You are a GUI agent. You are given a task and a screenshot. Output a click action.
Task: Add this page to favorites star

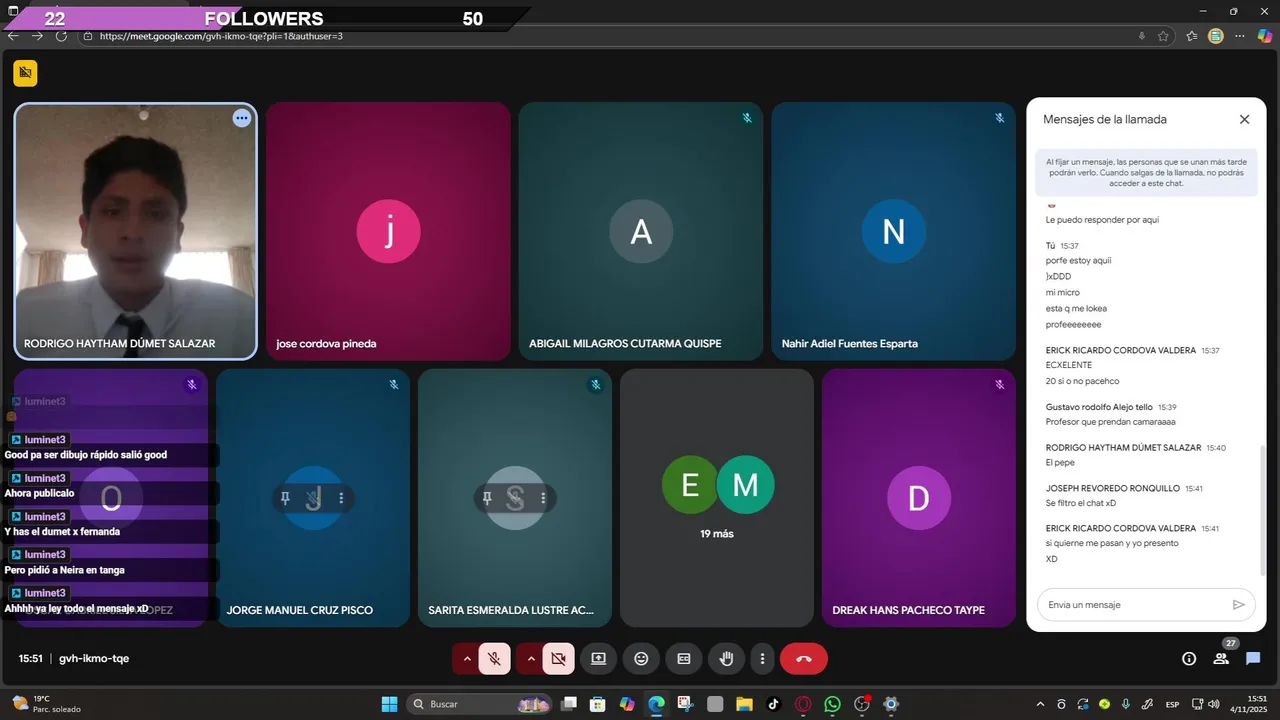[x=1163, y=36]
